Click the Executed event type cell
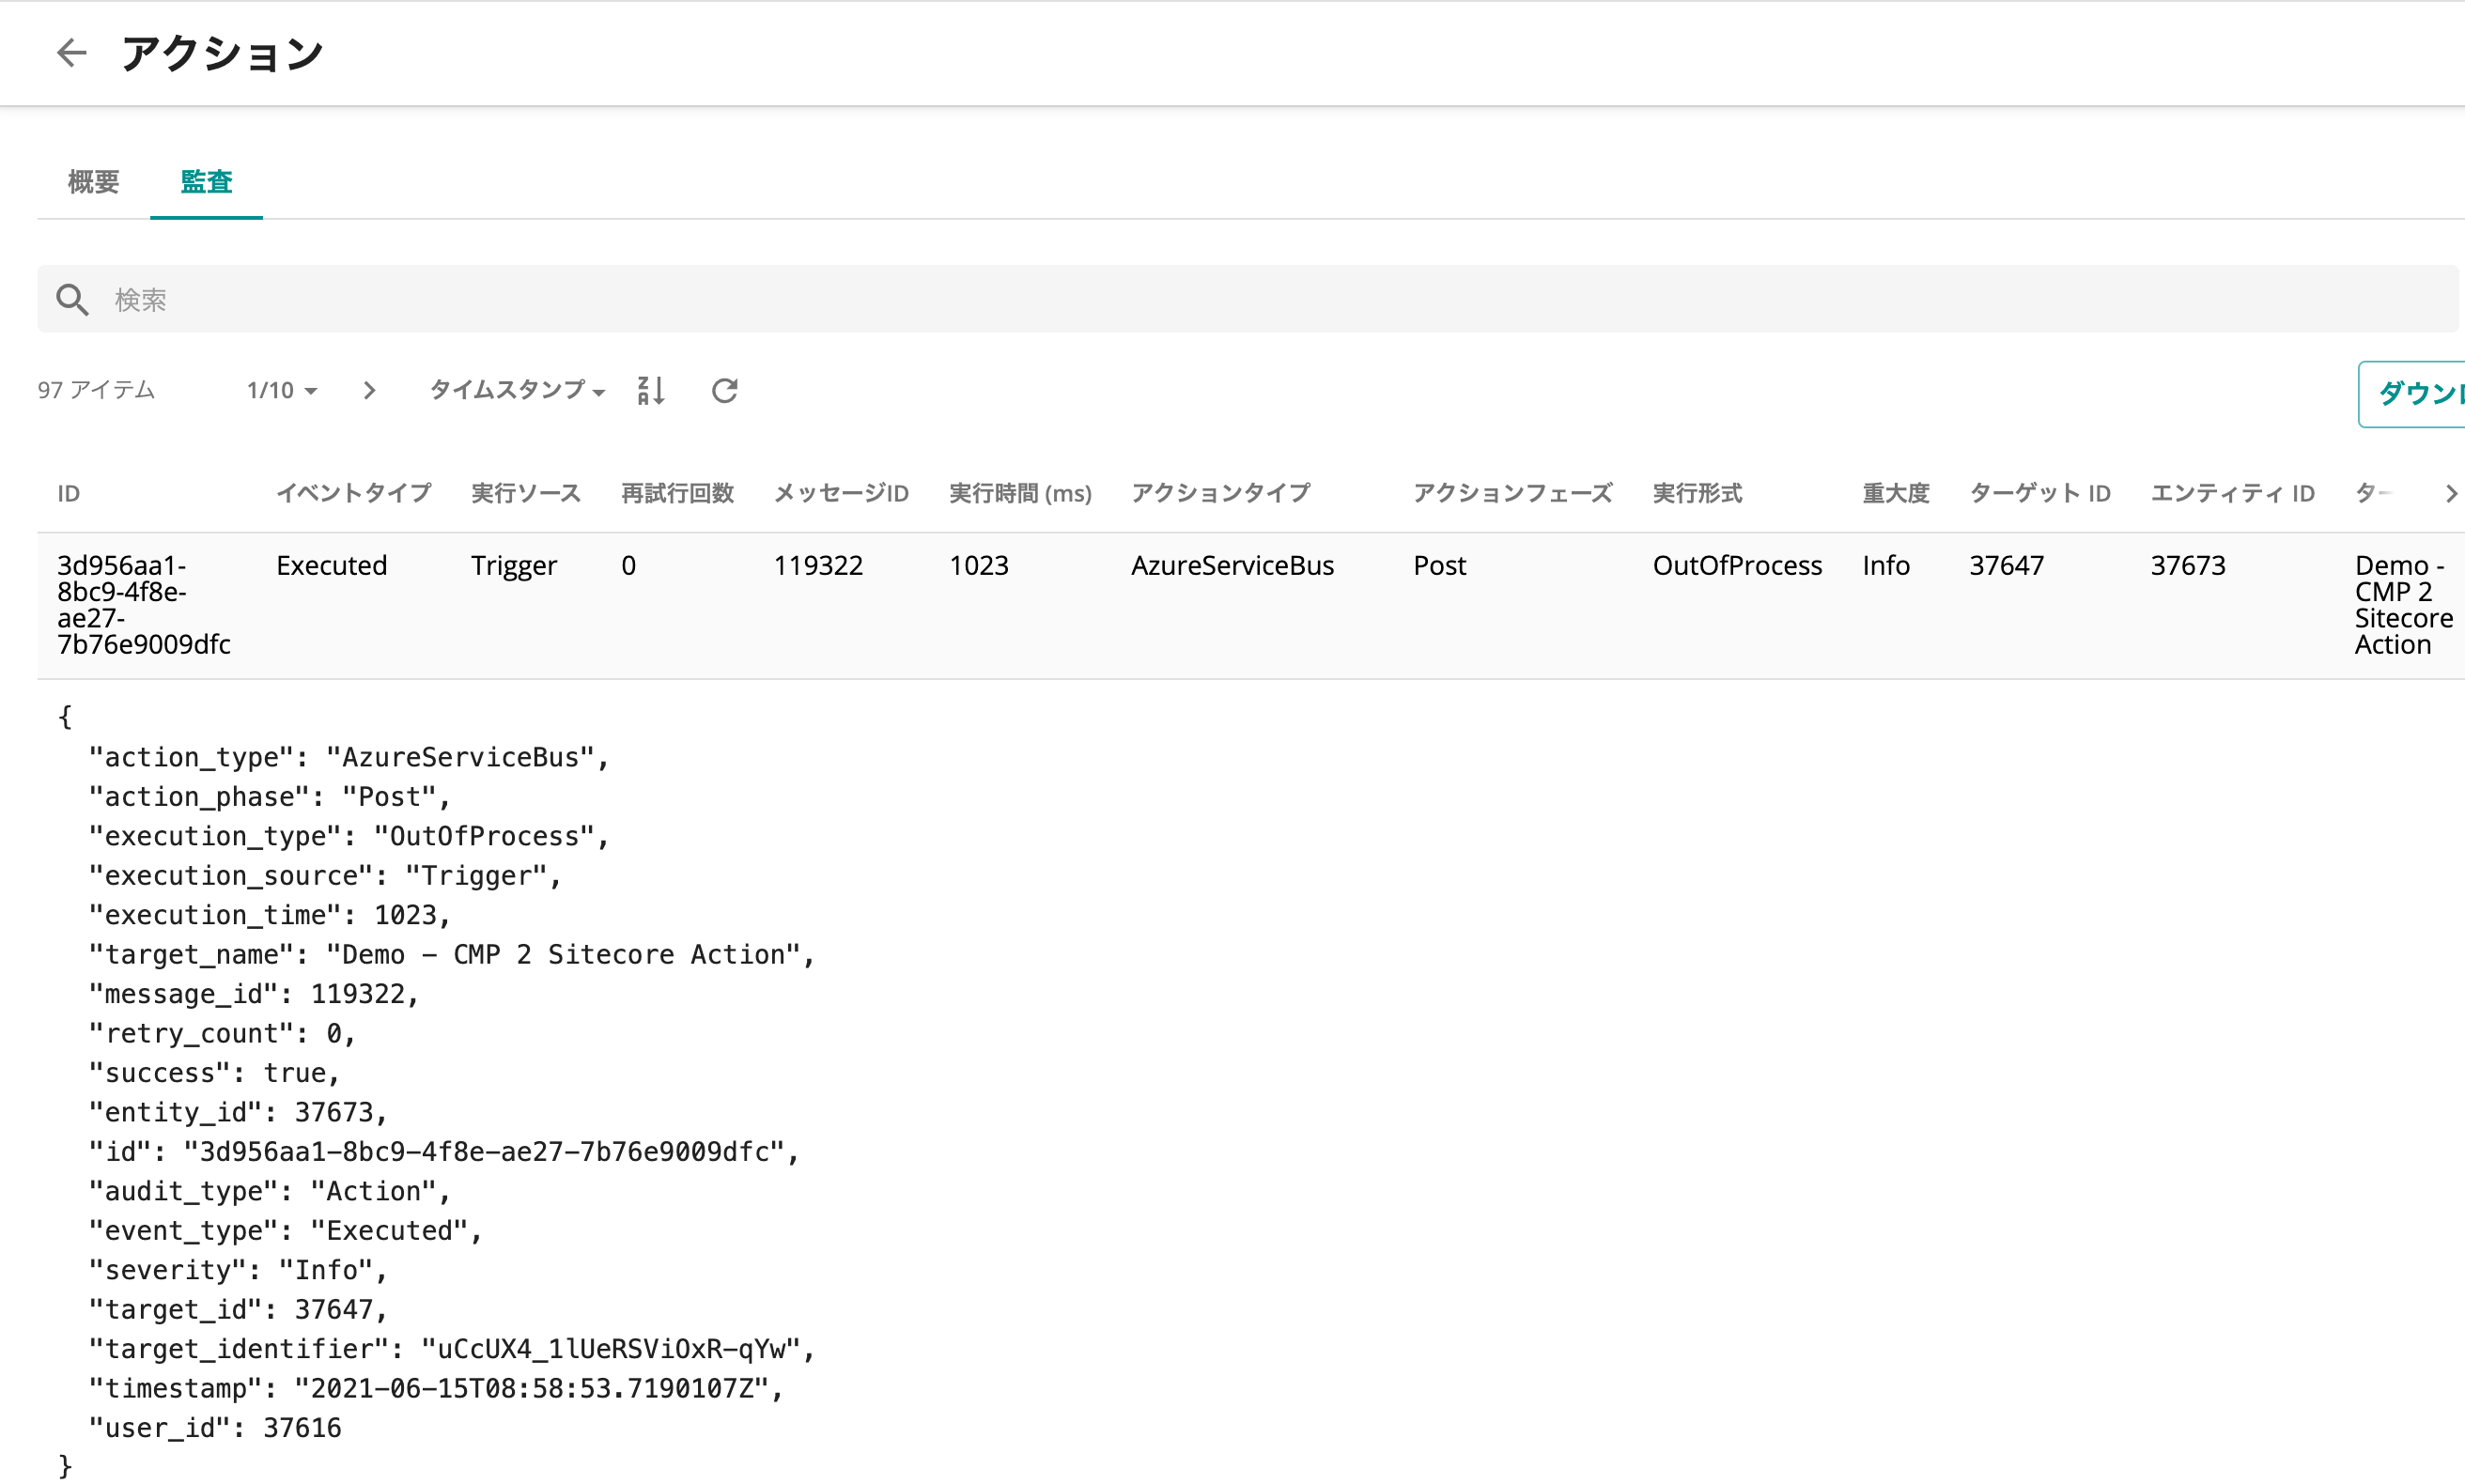Viewport: 2465px width, 1484px height. (331, 565)
